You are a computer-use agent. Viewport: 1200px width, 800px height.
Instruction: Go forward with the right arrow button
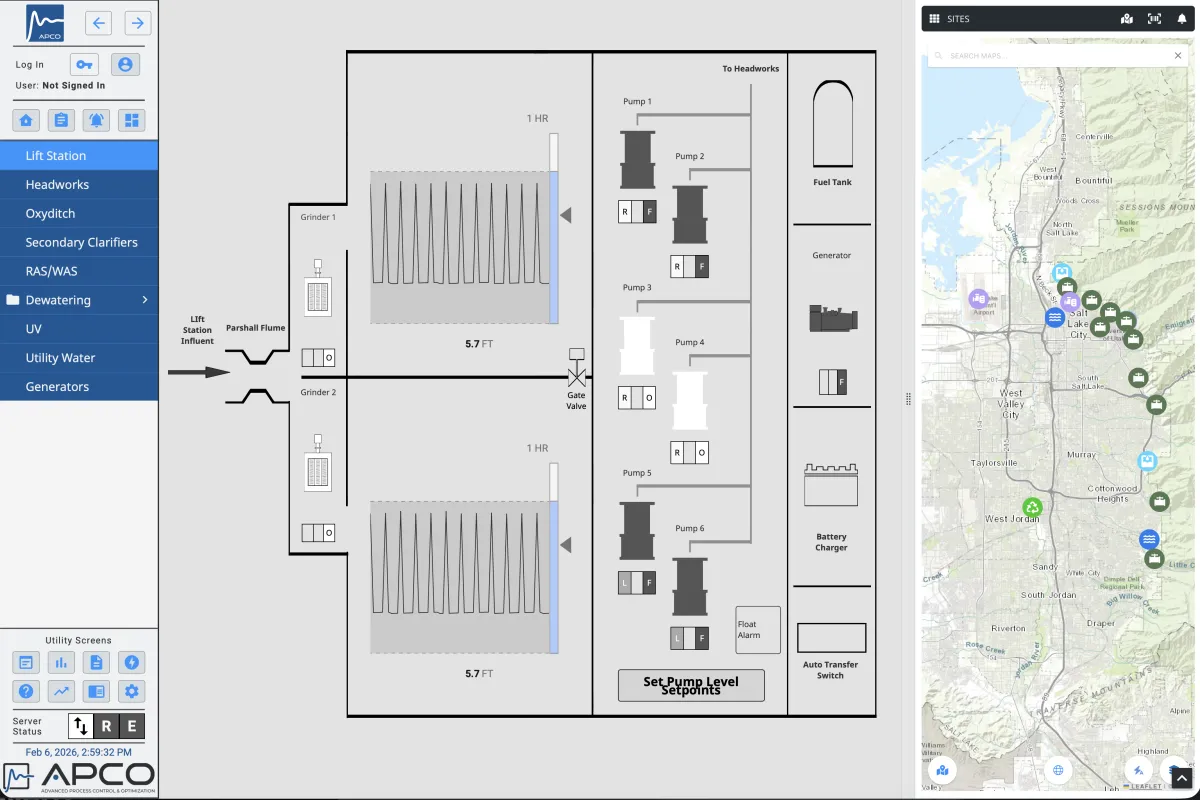[x=138, y=23]
